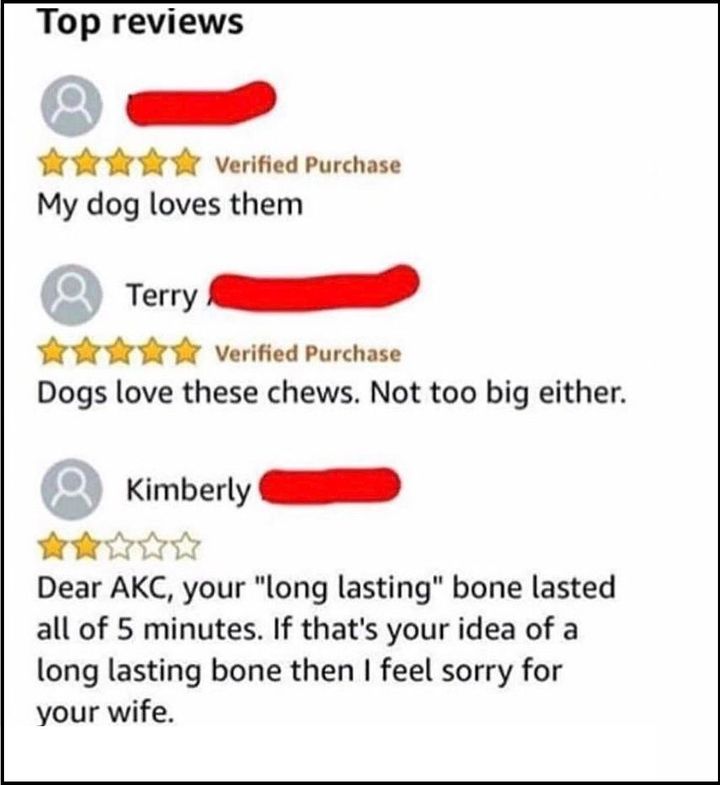Viewport: 720px width, 785px height.
Task: Click the red redaction beside Kimberly
Action: [331, 486]
